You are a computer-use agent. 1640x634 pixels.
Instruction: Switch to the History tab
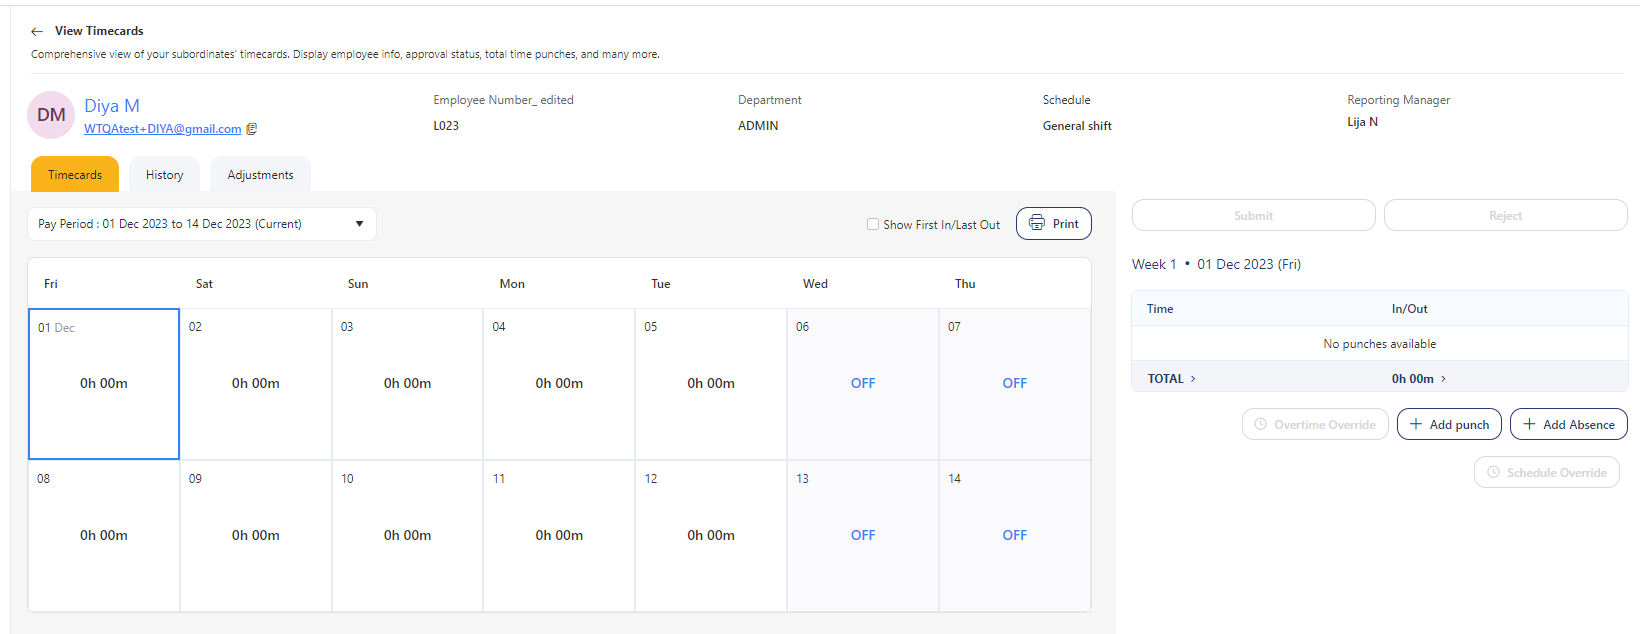(x=164, y=175)
